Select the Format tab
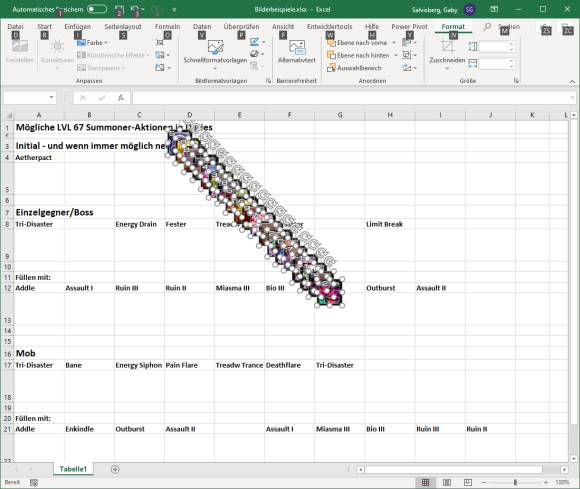This screenshot has height=489, width=580. click(453, 27)
